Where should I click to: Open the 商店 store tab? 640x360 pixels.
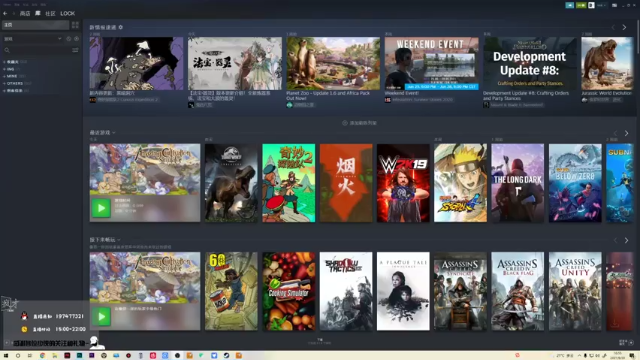[x=25, y=13]
